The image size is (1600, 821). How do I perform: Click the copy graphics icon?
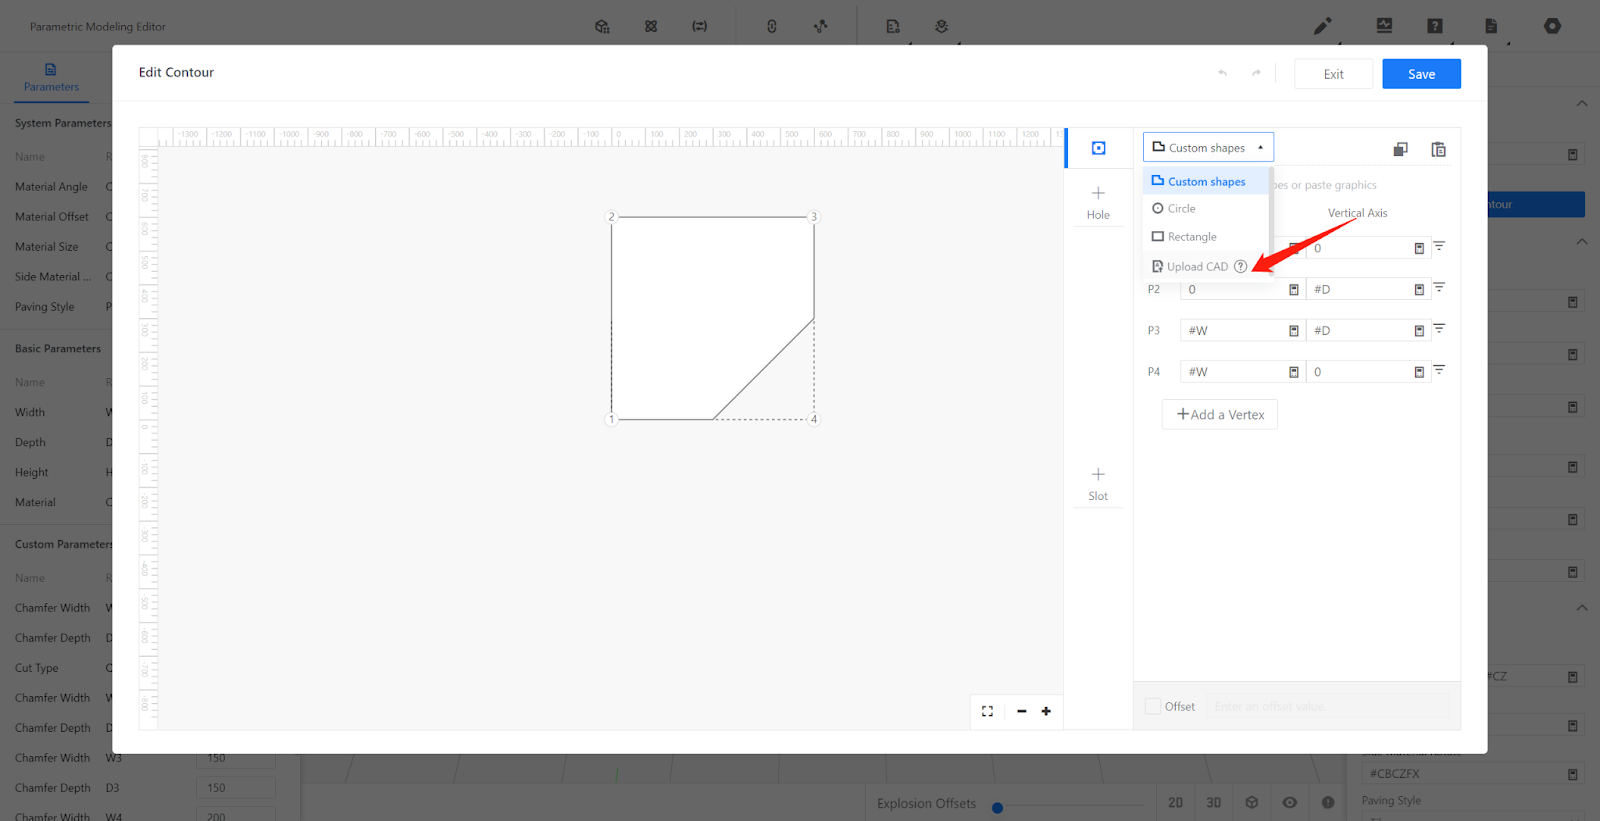pos(1400,149)
